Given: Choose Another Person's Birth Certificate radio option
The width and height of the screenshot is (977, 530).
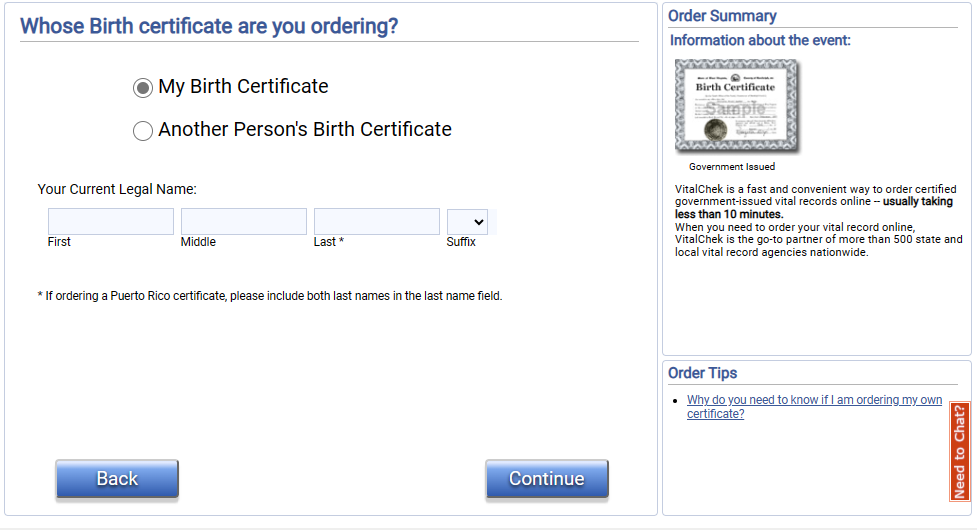Looking at the screenshot, I should pyautogui.click(x=143, y=130).
